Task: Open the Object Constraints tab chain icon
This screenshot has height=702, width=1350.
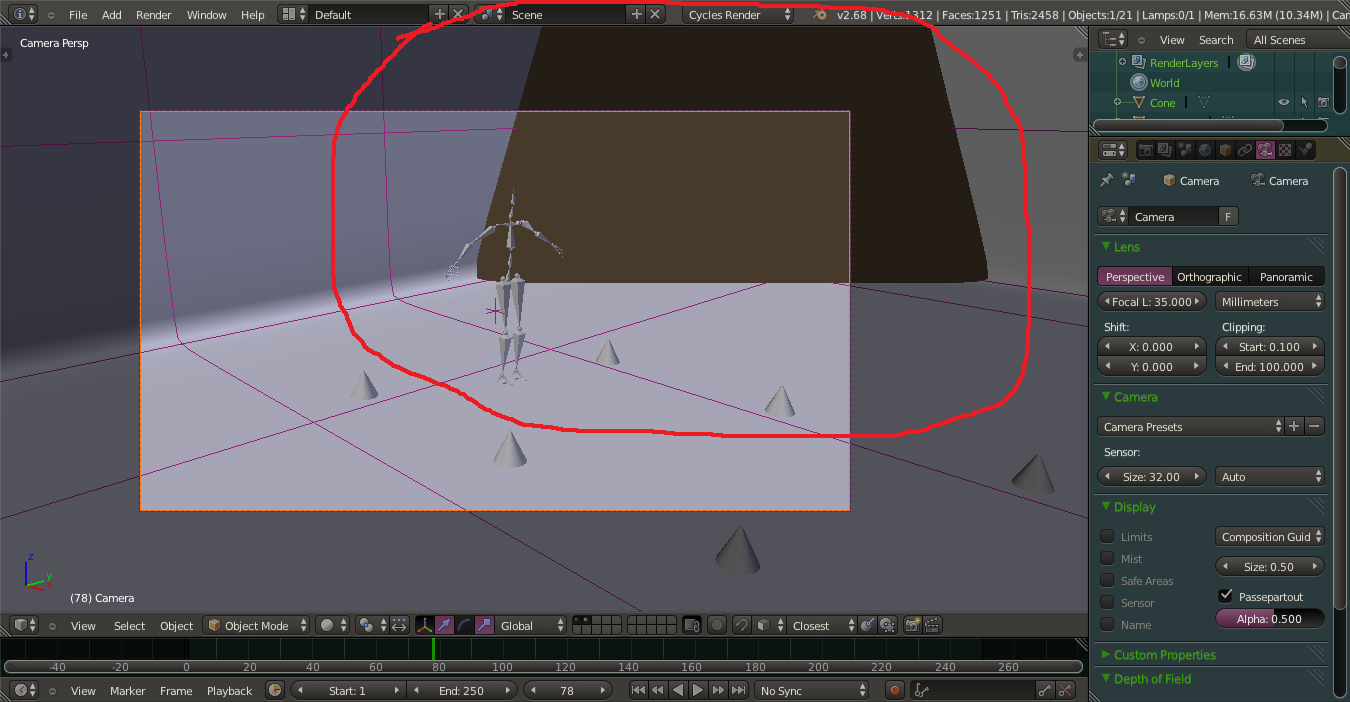Action: click(x=1245, y=150)
